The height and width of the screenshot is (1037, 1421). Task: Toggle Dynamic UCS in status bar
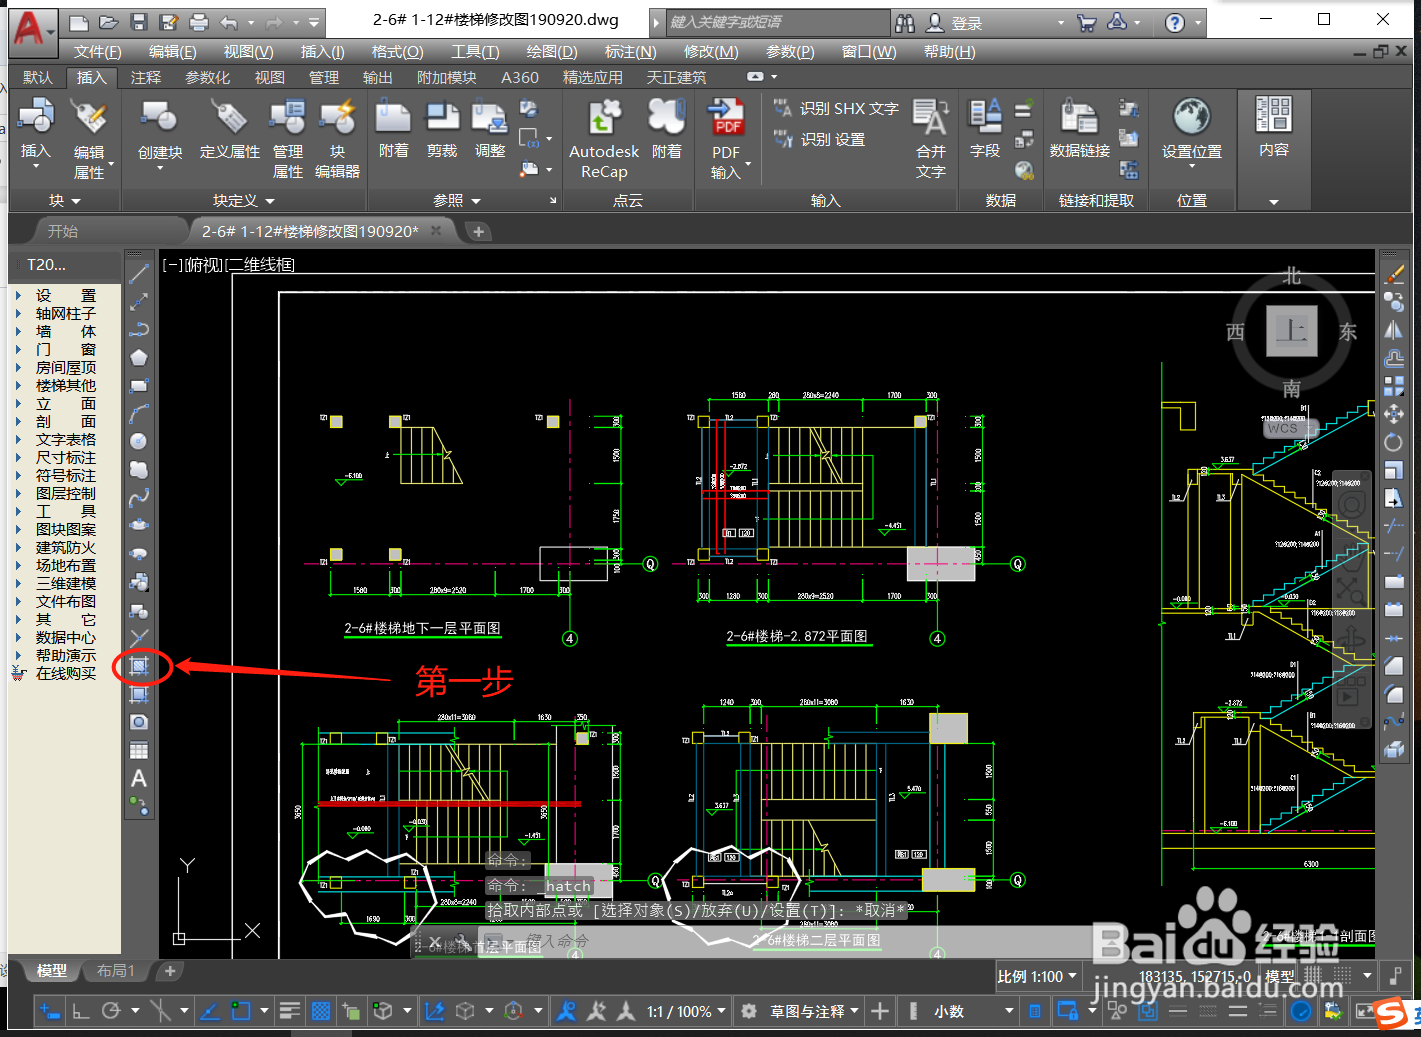pos(434,1011)
